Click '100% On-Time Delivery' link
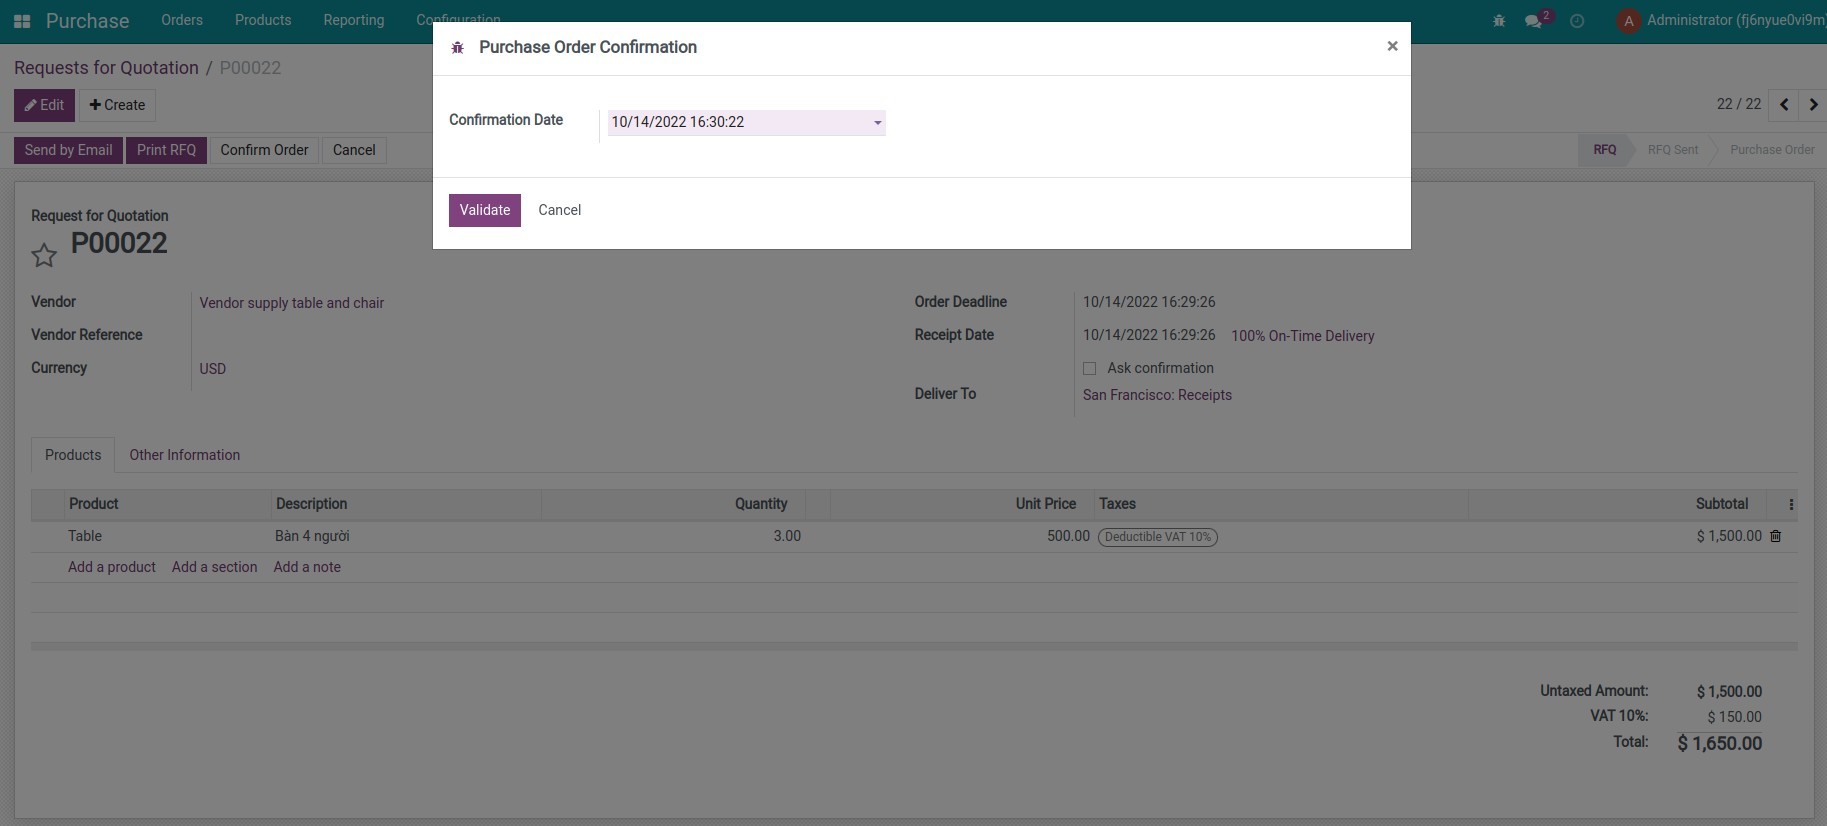 point(1303,336)
